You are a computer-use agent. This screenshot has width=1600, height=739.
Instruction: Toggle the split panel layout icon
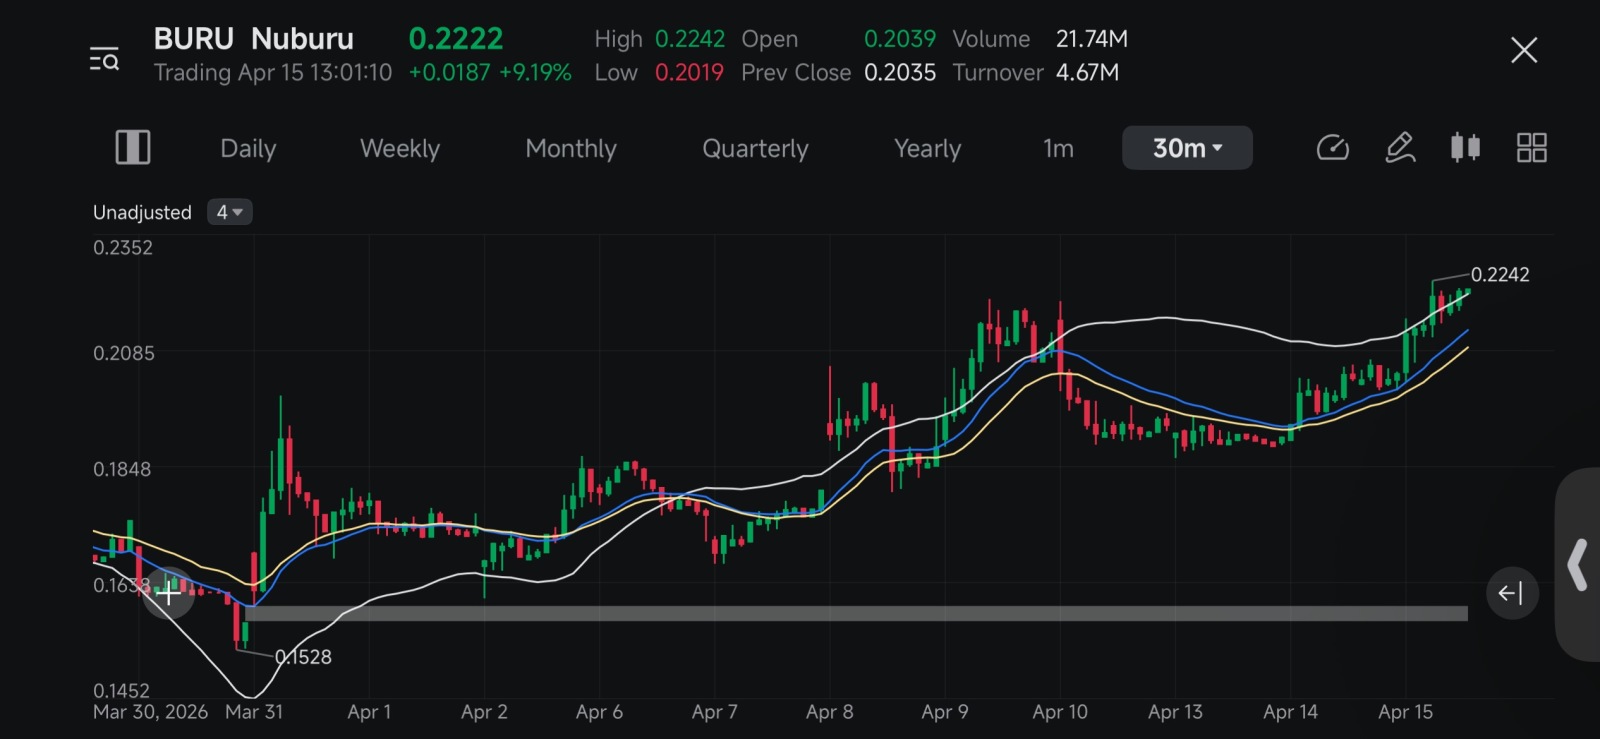[x=133, y=148]
